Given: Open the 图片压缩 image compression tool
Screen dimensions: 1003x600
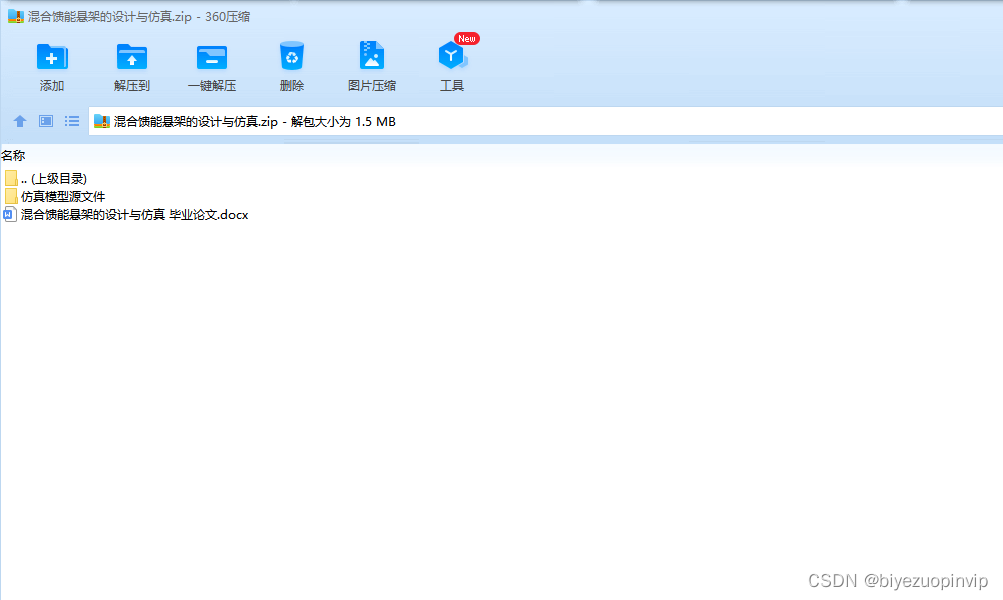Looking at the screenshot, I should [372, 67].
